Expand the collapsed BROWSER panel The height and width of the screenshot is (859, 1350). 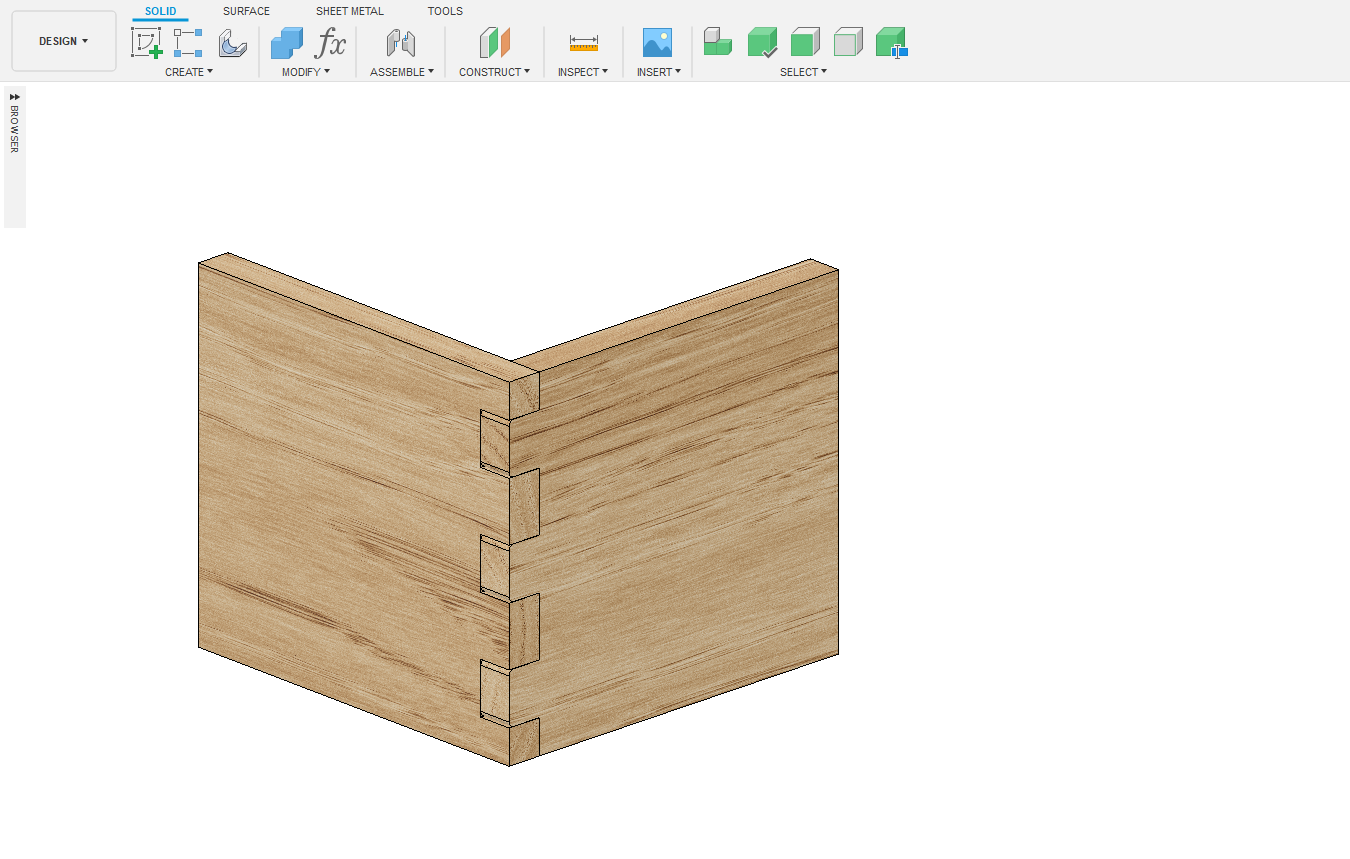(x=14, y=97)
